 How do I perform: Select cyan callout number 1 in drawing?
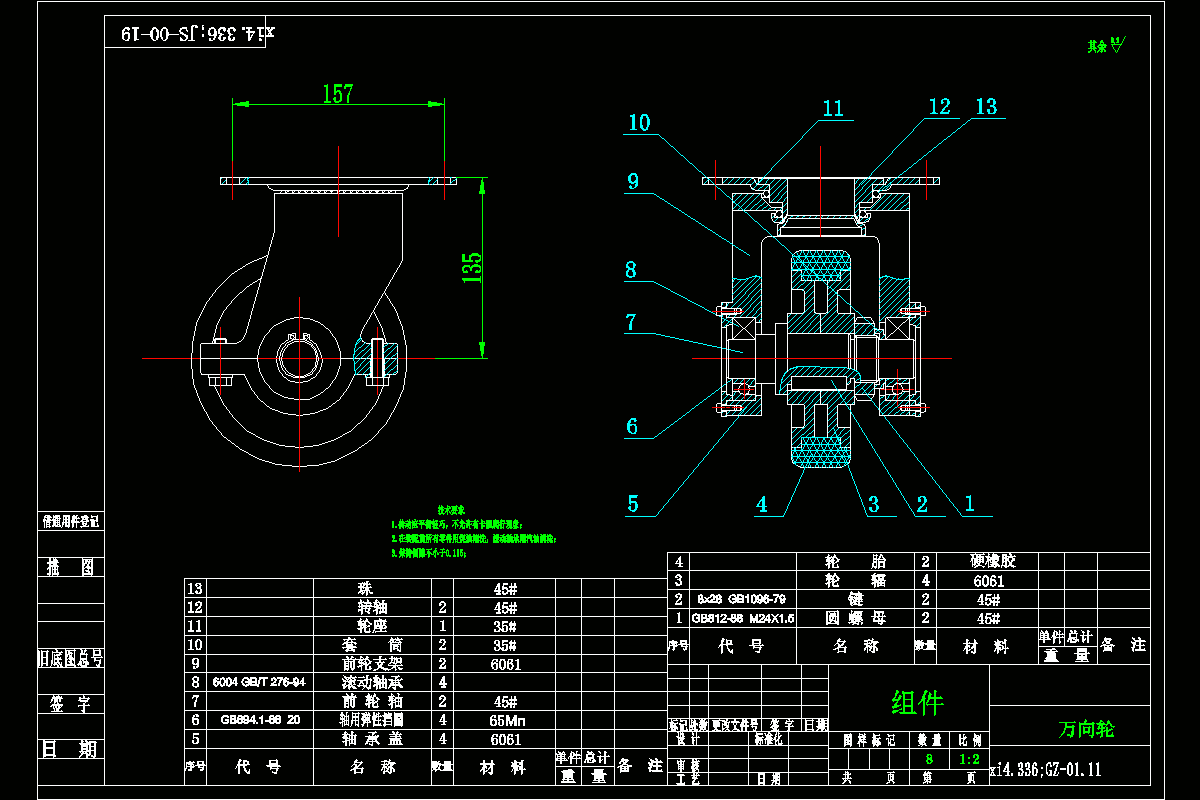pyautogui.click(x=969, y=504)
